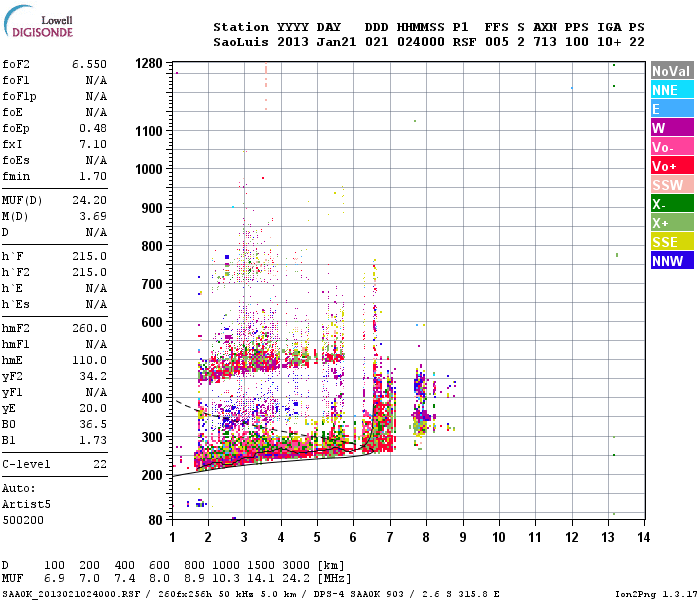The height and width of the screenshot is (600, 700).
Task: Select the NNW blue legend swatch
Action: (x=672, y=261)
